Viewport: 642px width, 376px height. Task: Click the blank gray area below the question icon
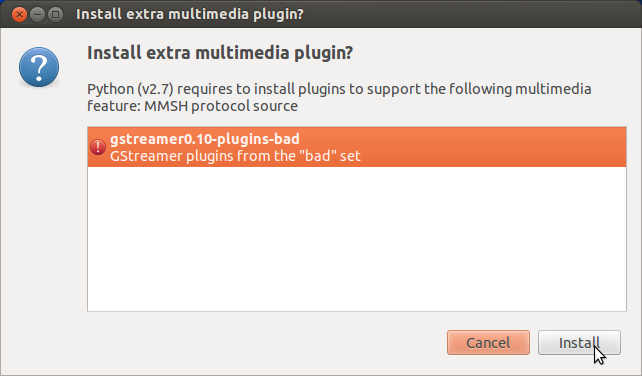click(x=39, y=205)
